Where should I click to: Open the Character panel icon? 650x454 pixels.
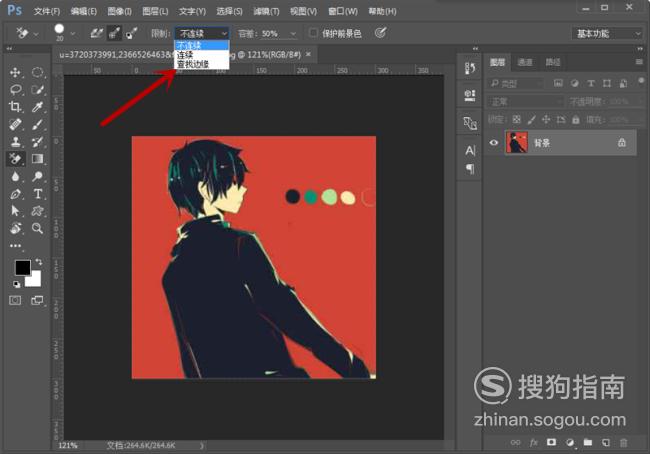coord(470,150)
